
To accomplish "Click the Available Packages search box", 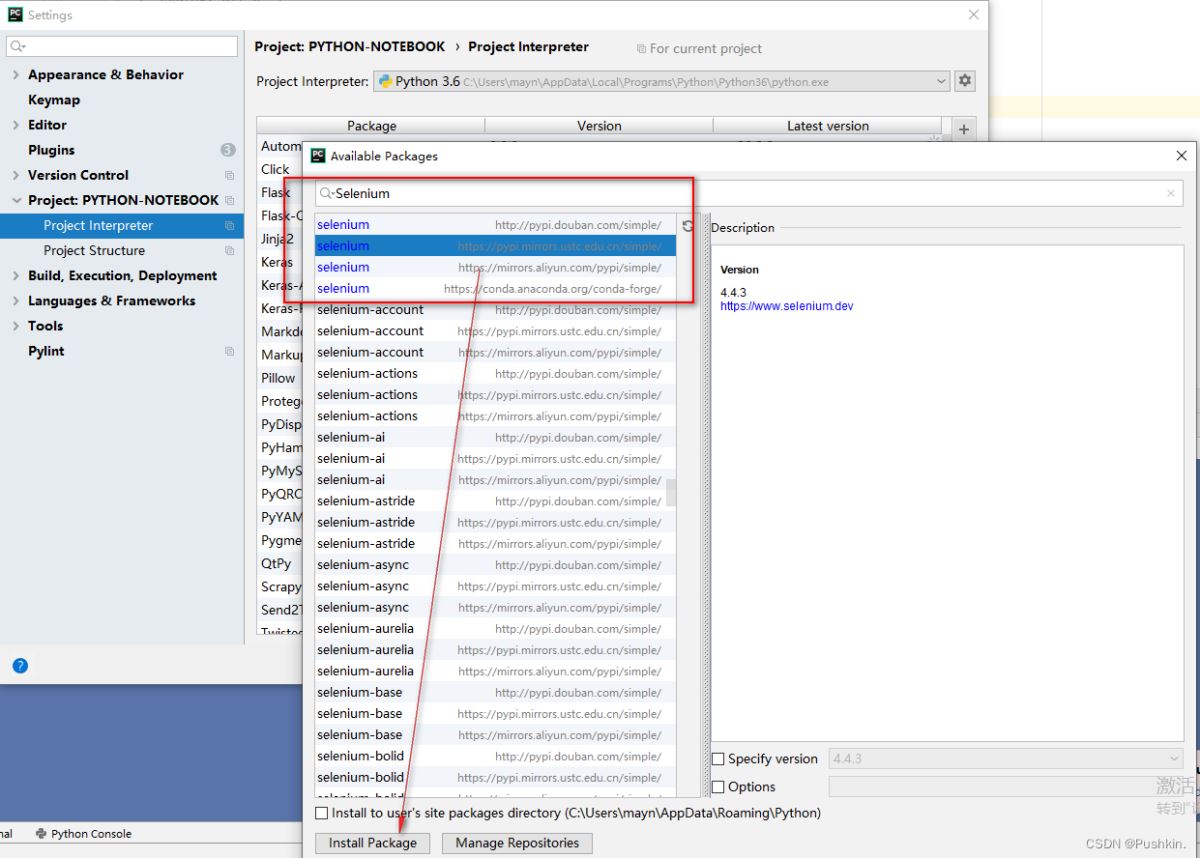I will pyautogui.click(x=749, y=194).
